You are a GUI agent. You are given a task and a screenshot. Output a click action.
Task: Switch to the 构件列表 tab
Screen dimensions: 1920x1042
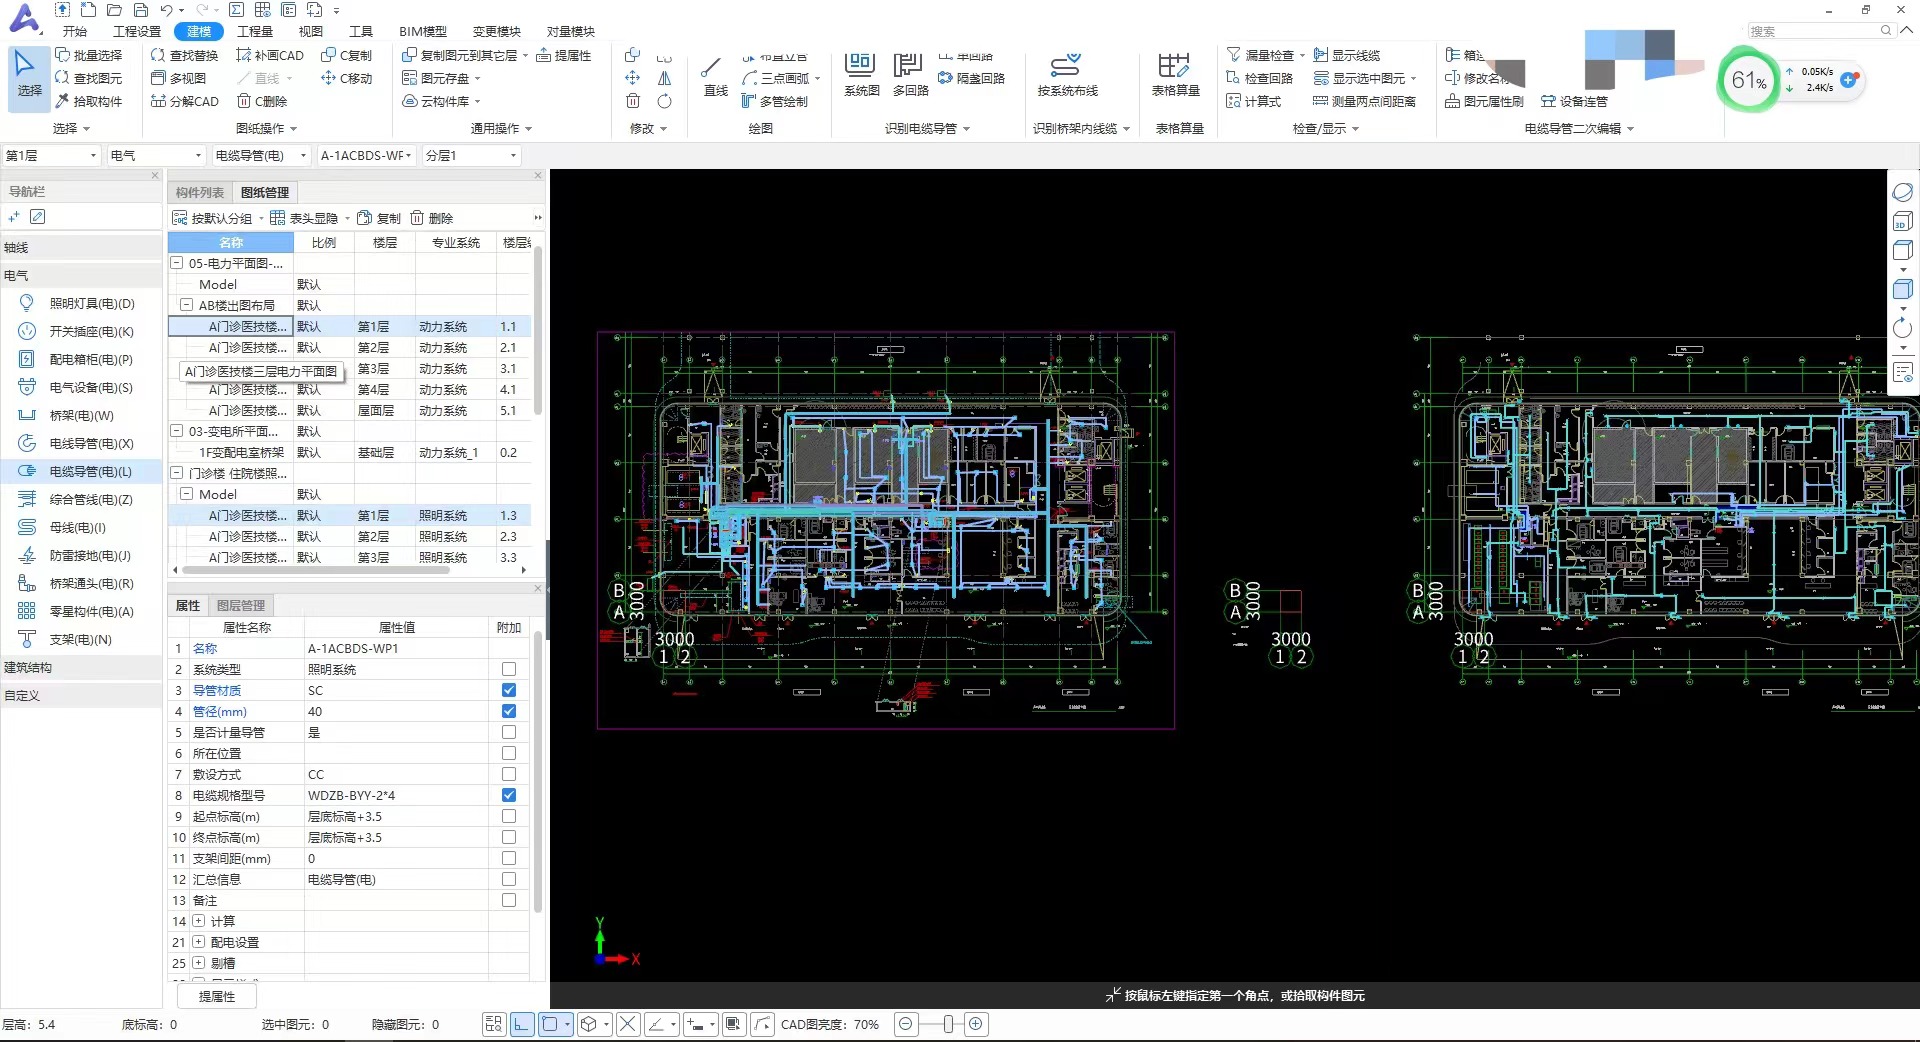point(199,192)
